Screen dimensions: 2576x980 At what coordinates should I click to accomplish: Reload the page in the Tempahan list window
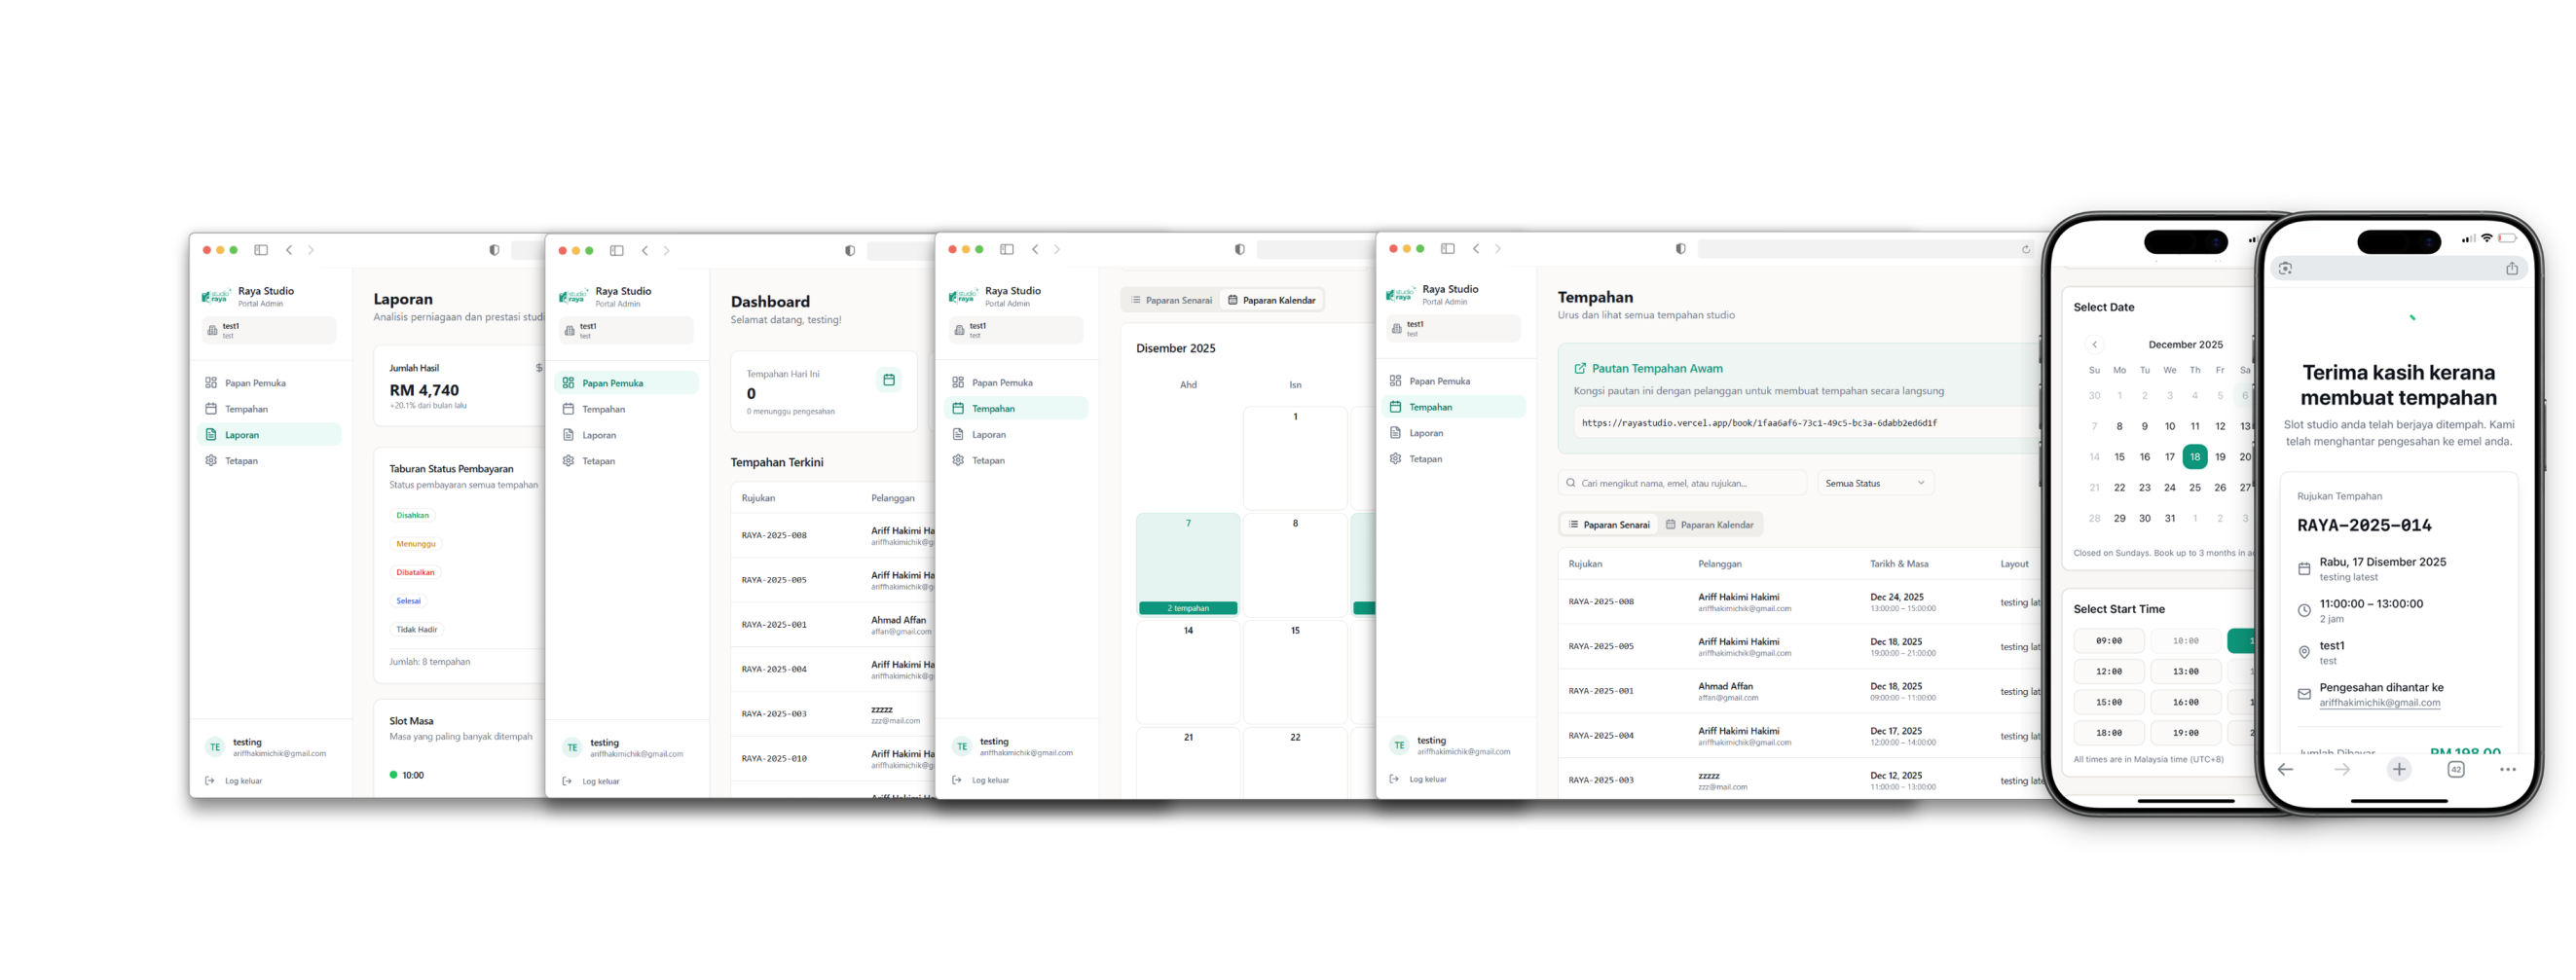tap(2026, 249)
